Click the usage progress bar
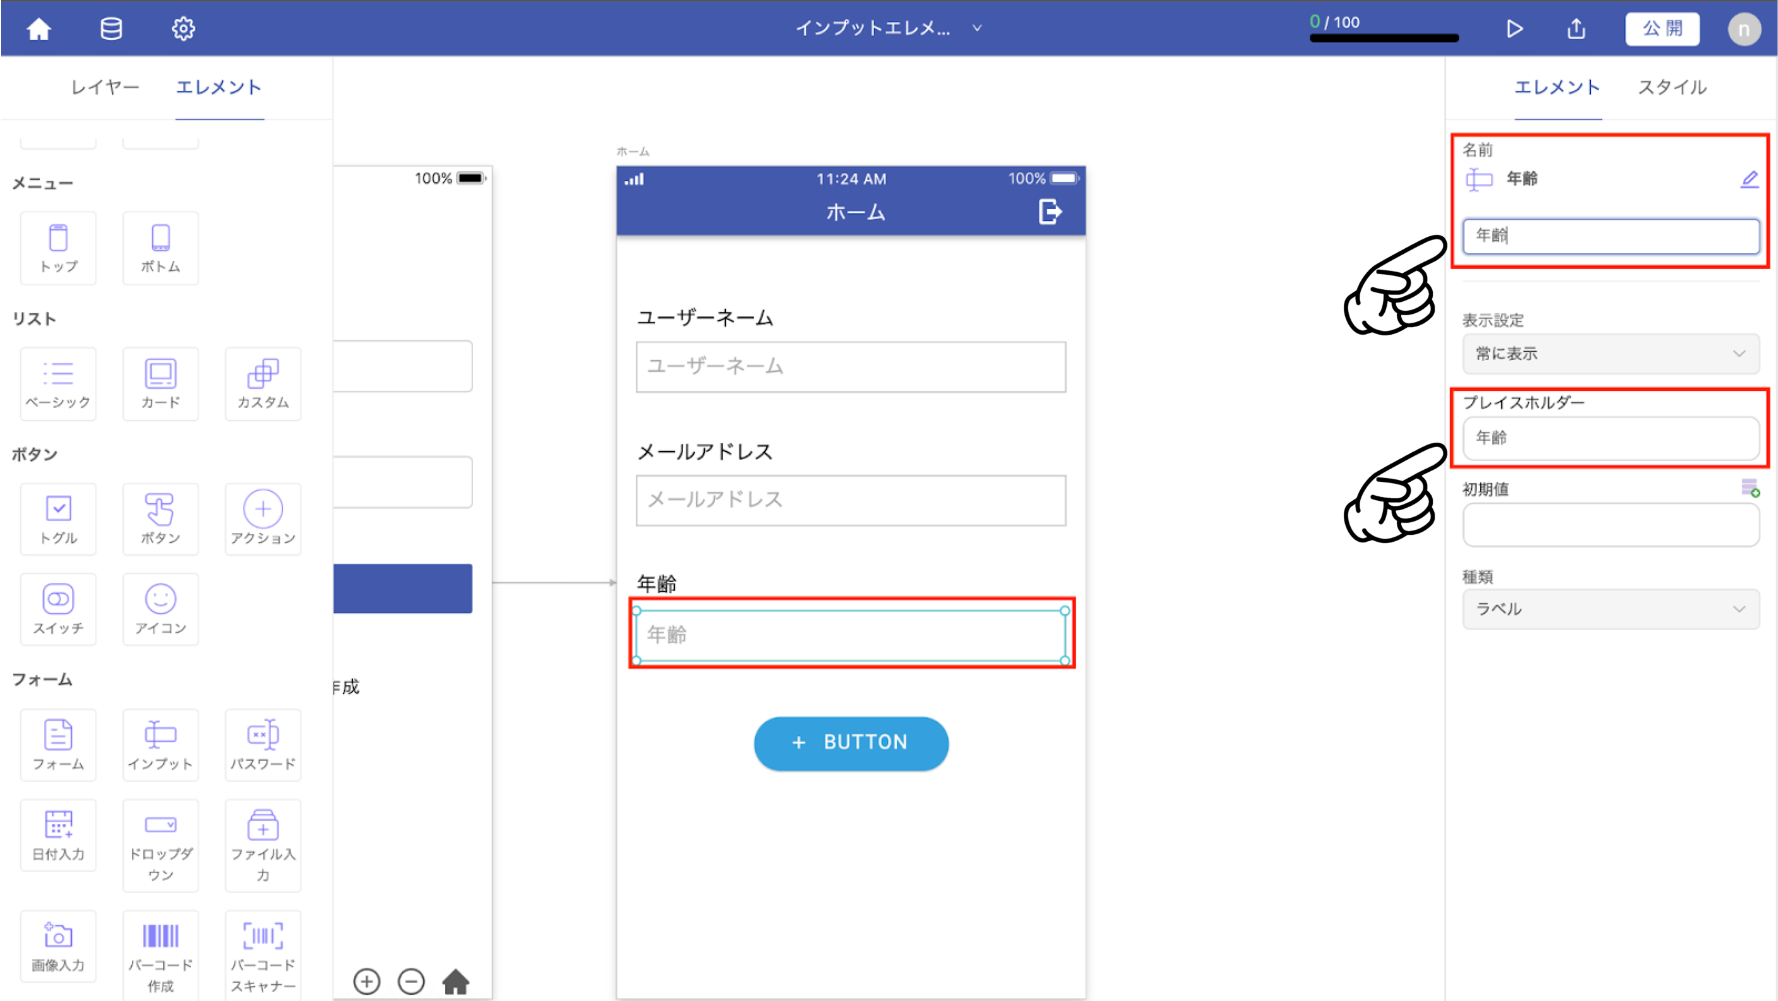Screen dimensions: 1778x1001 pos(1384,38)
